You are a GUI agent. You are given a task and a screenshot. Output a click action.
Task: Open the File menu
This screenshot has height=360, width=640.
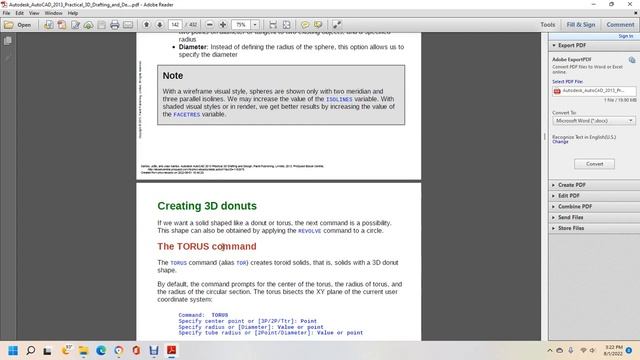click(x=7, y=13)
